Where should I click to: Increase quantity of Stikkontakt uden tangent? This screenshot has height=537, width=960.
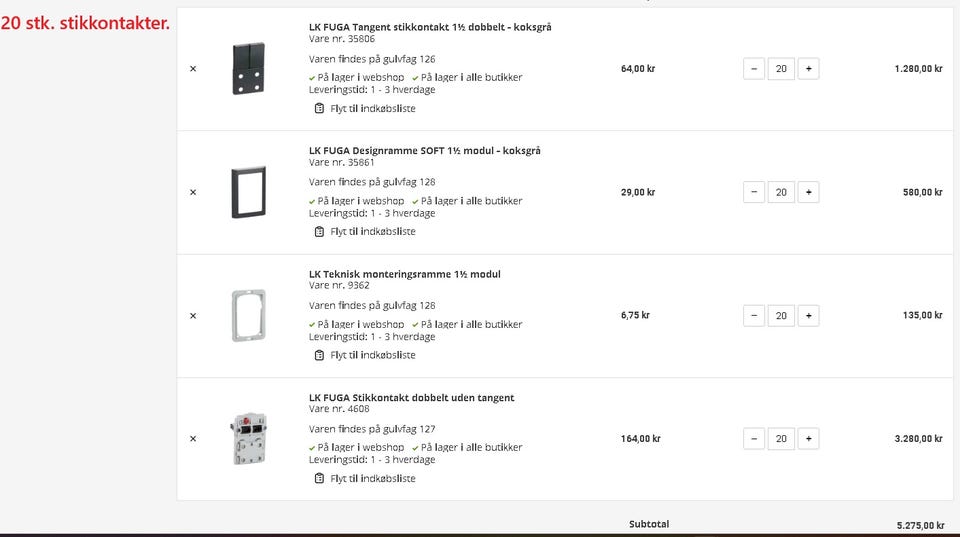tap(808, 439)
